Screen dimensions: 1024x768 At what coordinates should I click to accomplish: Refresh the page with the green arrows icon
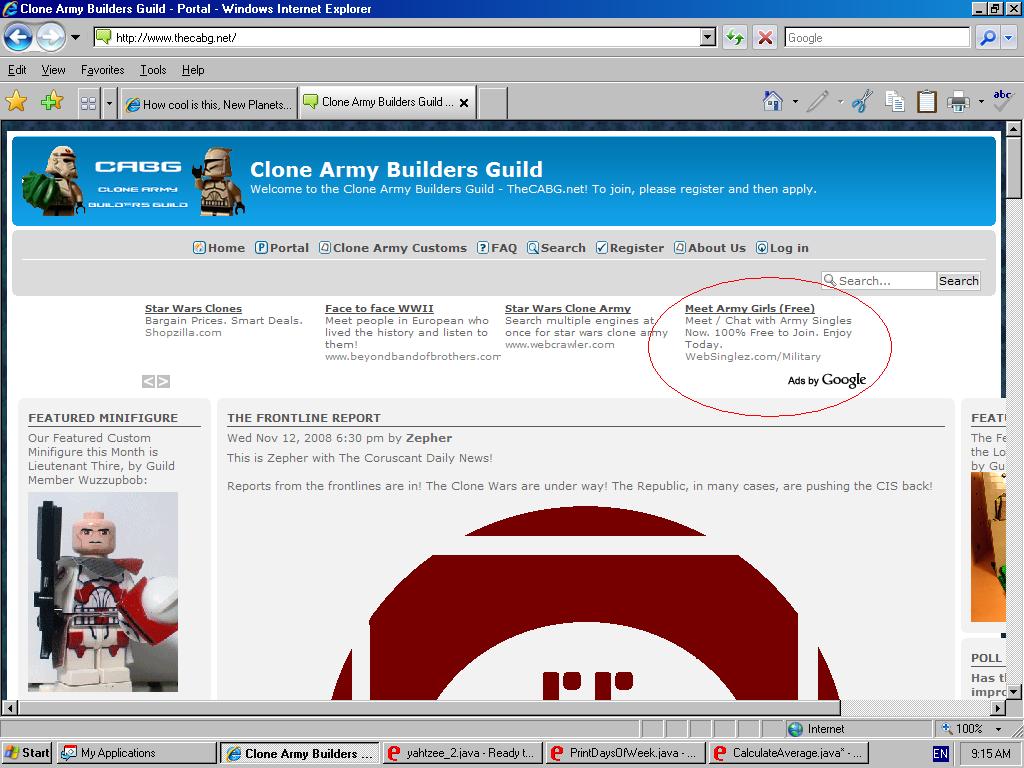coord(735,37)
